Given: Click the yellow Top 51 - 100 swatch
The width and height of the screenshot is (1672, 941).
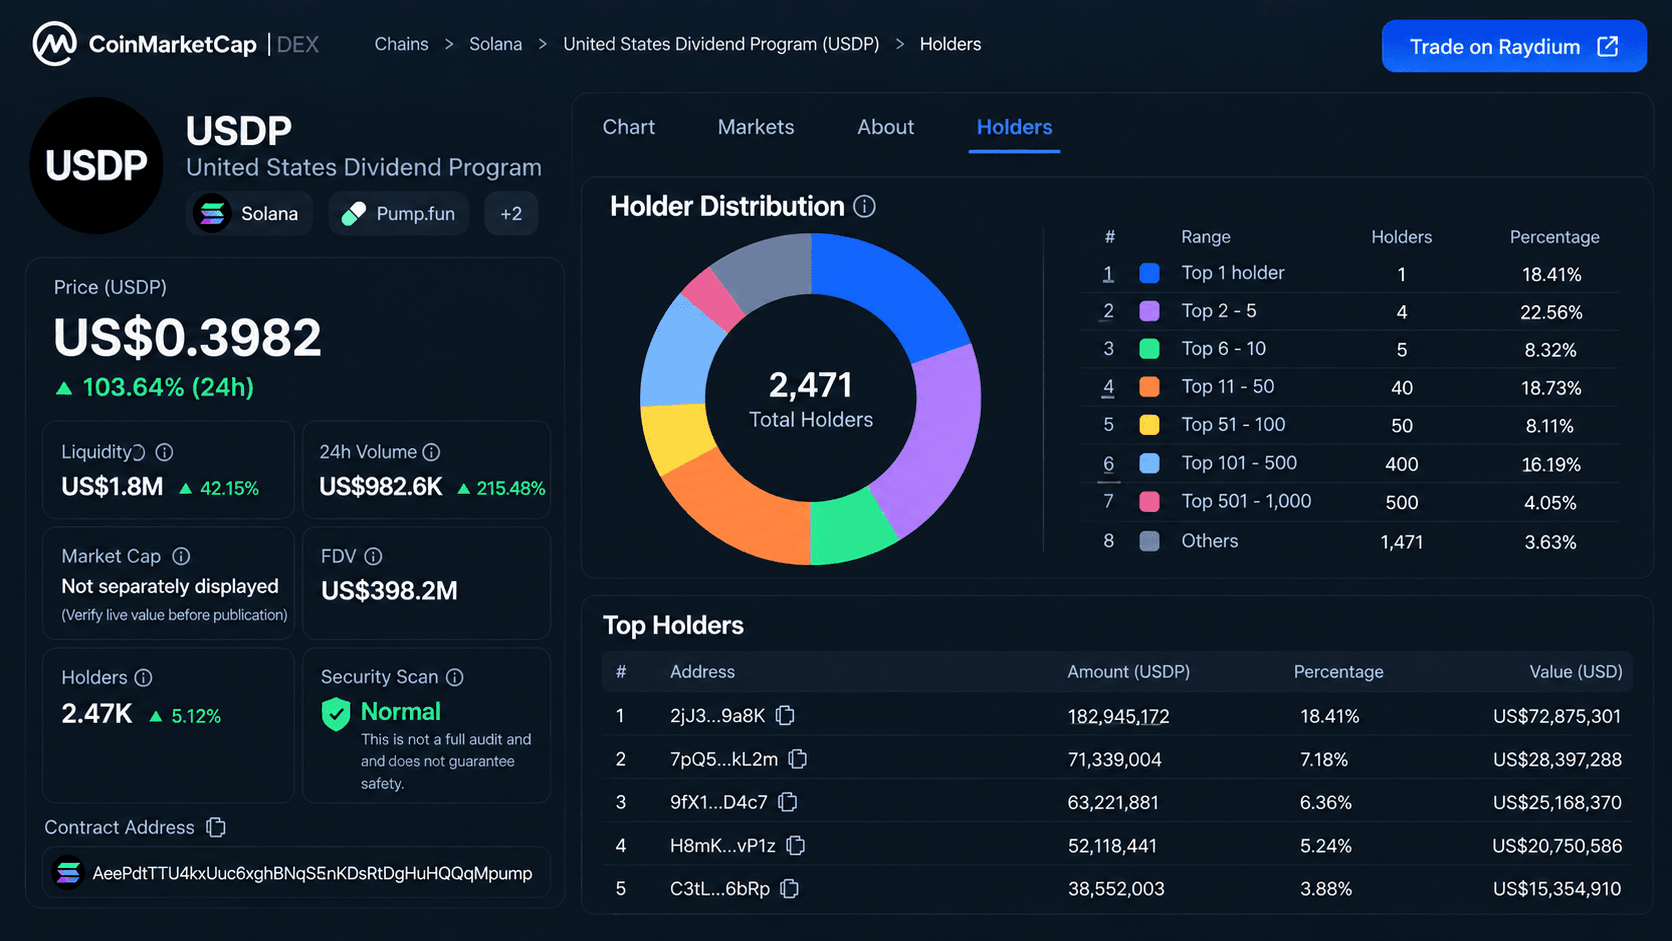Looking at the screenshot, I should (1150, 425).
